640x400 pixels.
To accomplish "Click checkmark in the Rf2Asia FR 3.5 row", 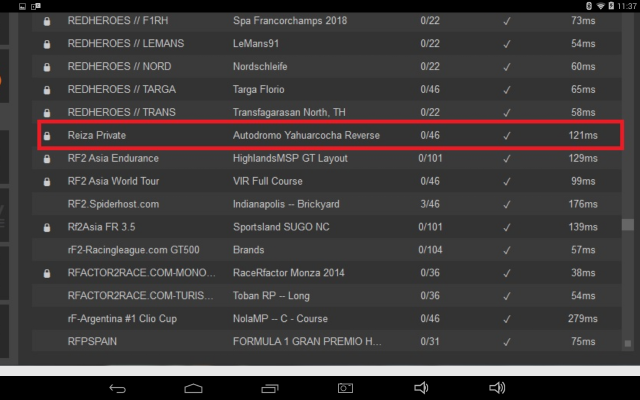I will click(507, 227).
